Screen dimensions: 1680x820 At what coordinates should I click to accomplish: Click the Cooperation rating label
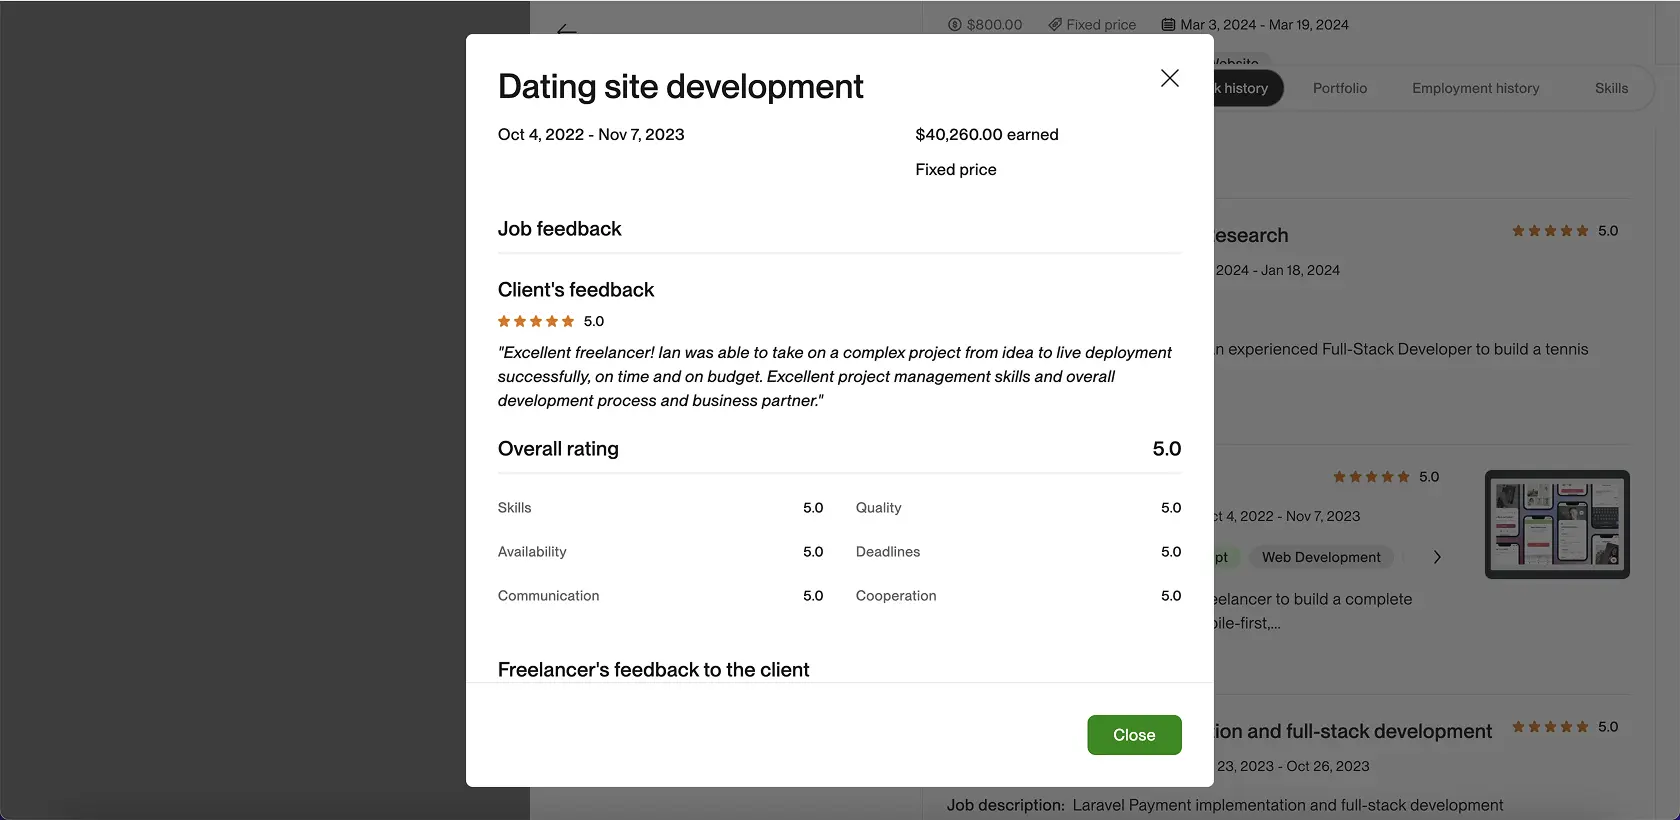pyautogui.click(x=896, y=596)
